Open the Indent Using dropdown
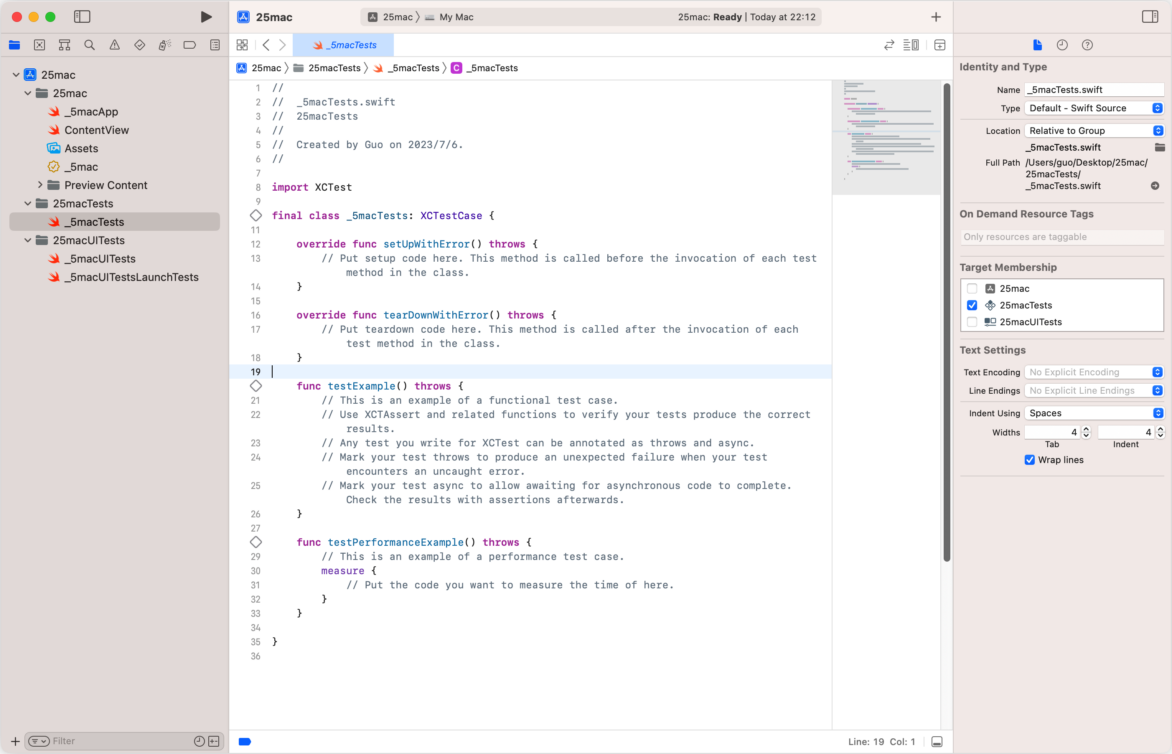 1094,413
